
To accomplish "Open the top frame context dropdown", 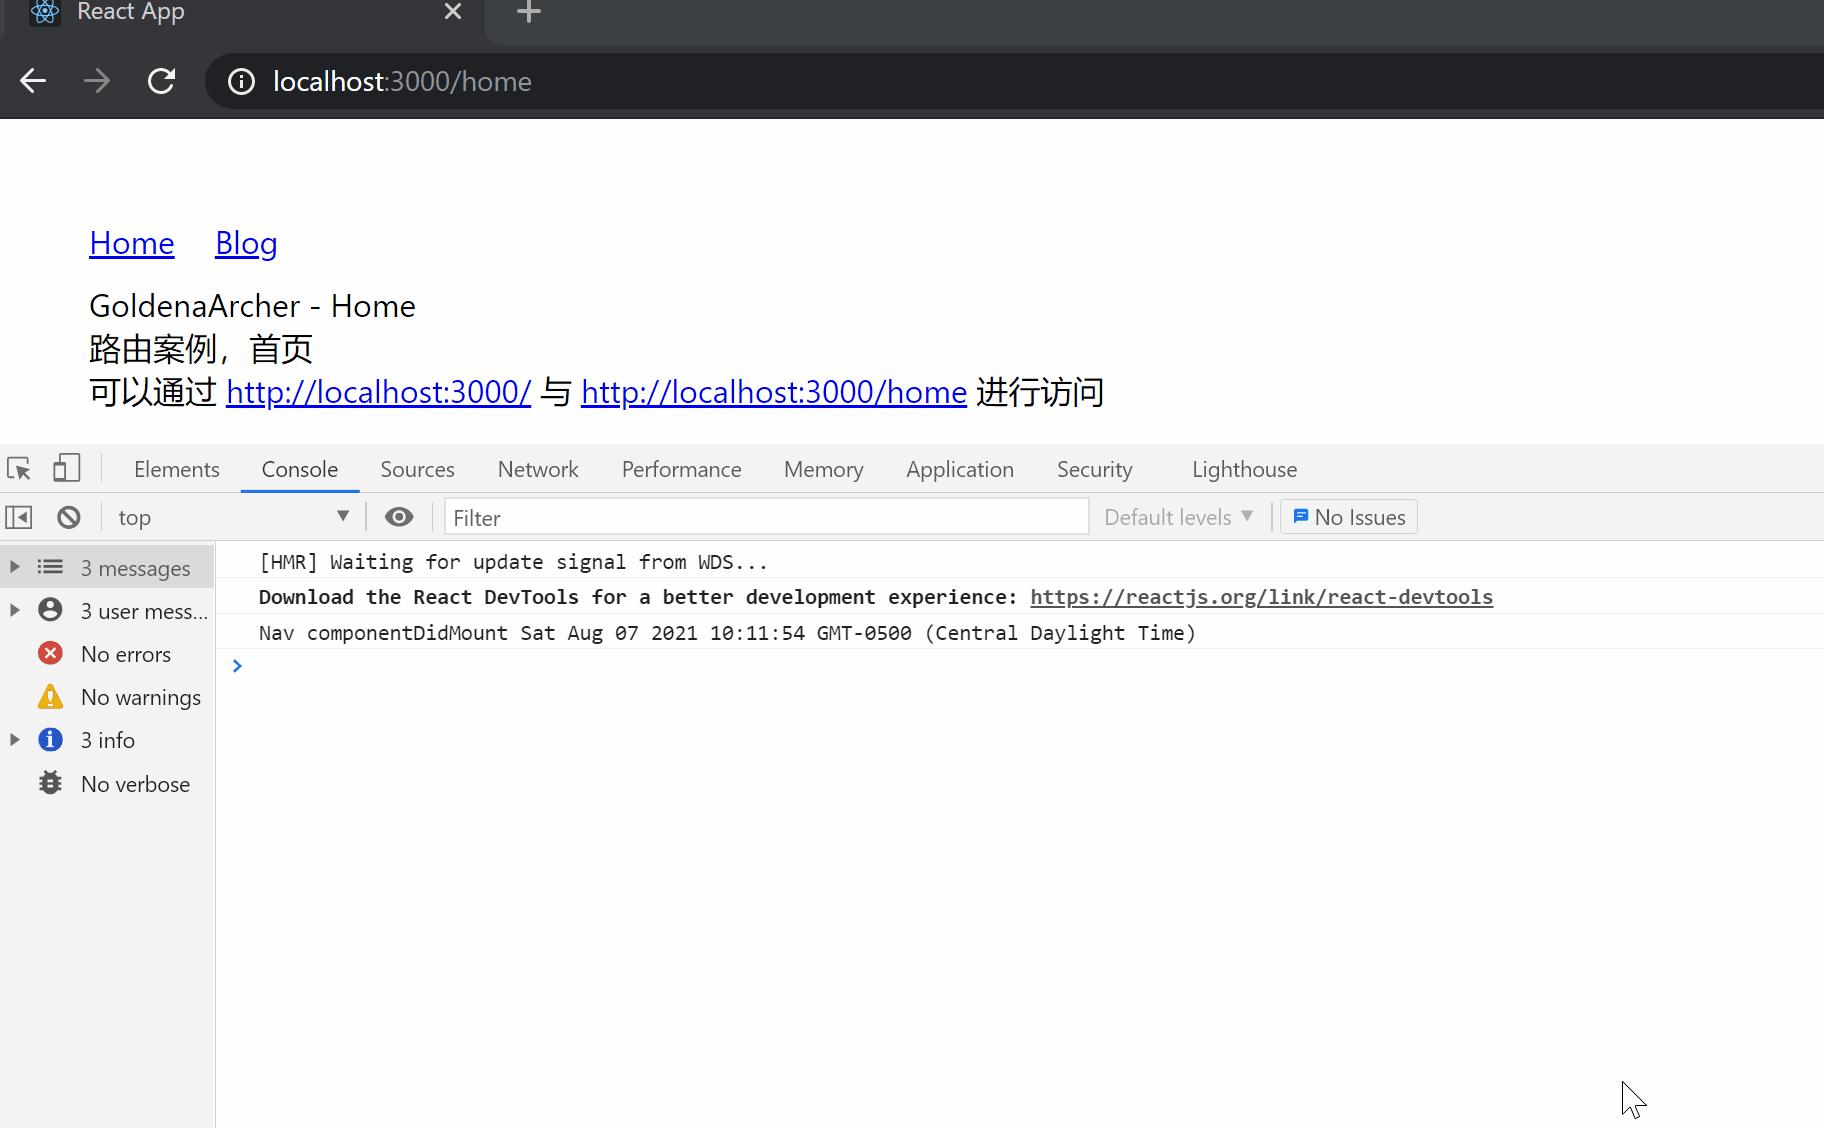I will tap(235, 516).
